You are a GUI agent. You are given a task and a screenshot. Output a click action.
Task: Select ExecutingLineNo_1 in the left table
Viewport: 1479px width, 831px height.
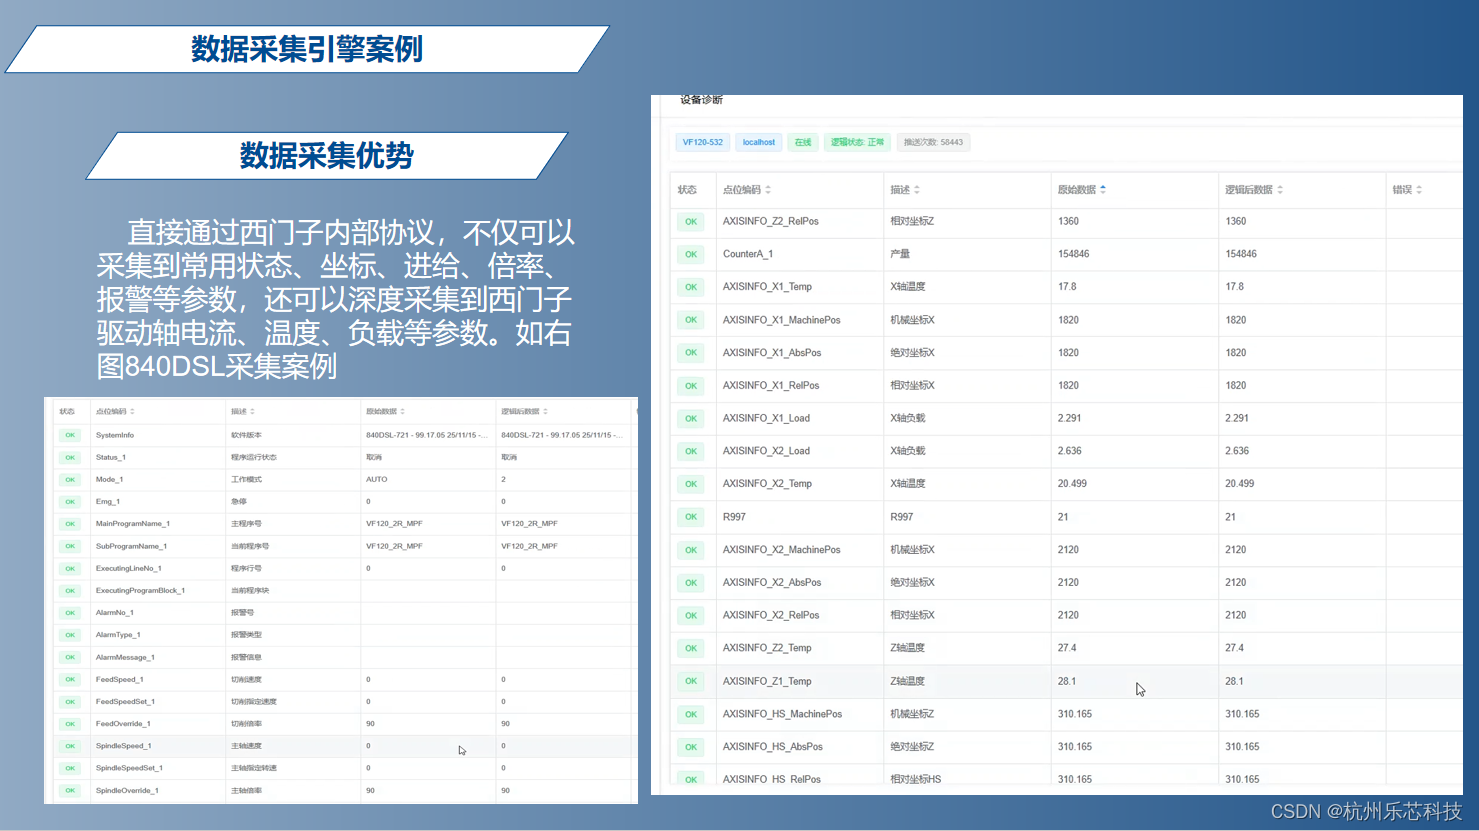coord(129,568)
